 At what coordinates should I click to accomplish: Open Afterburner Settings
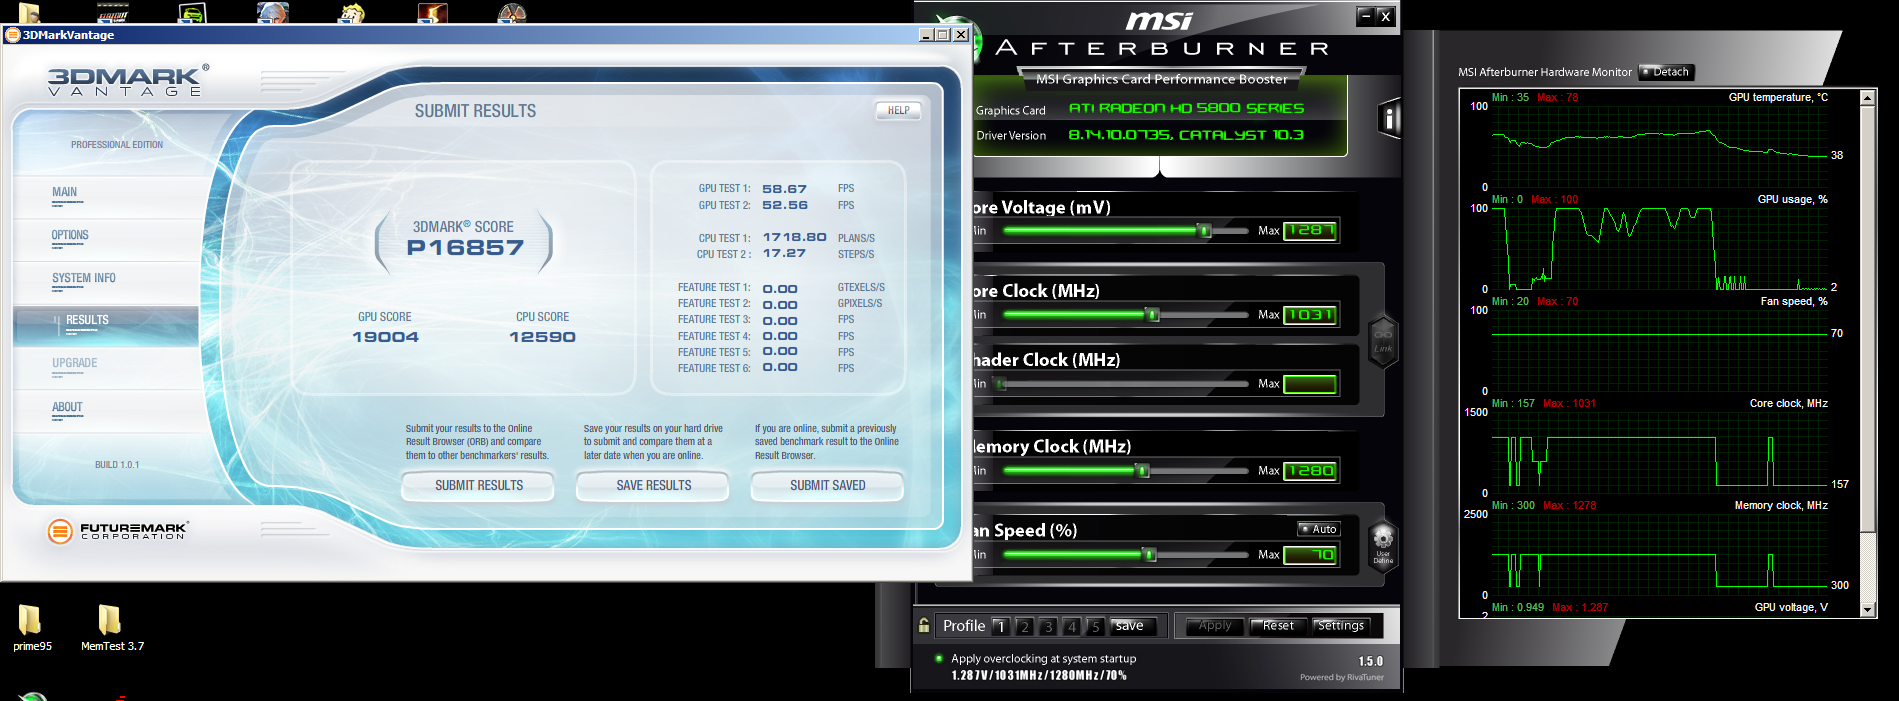point(1341,626)
